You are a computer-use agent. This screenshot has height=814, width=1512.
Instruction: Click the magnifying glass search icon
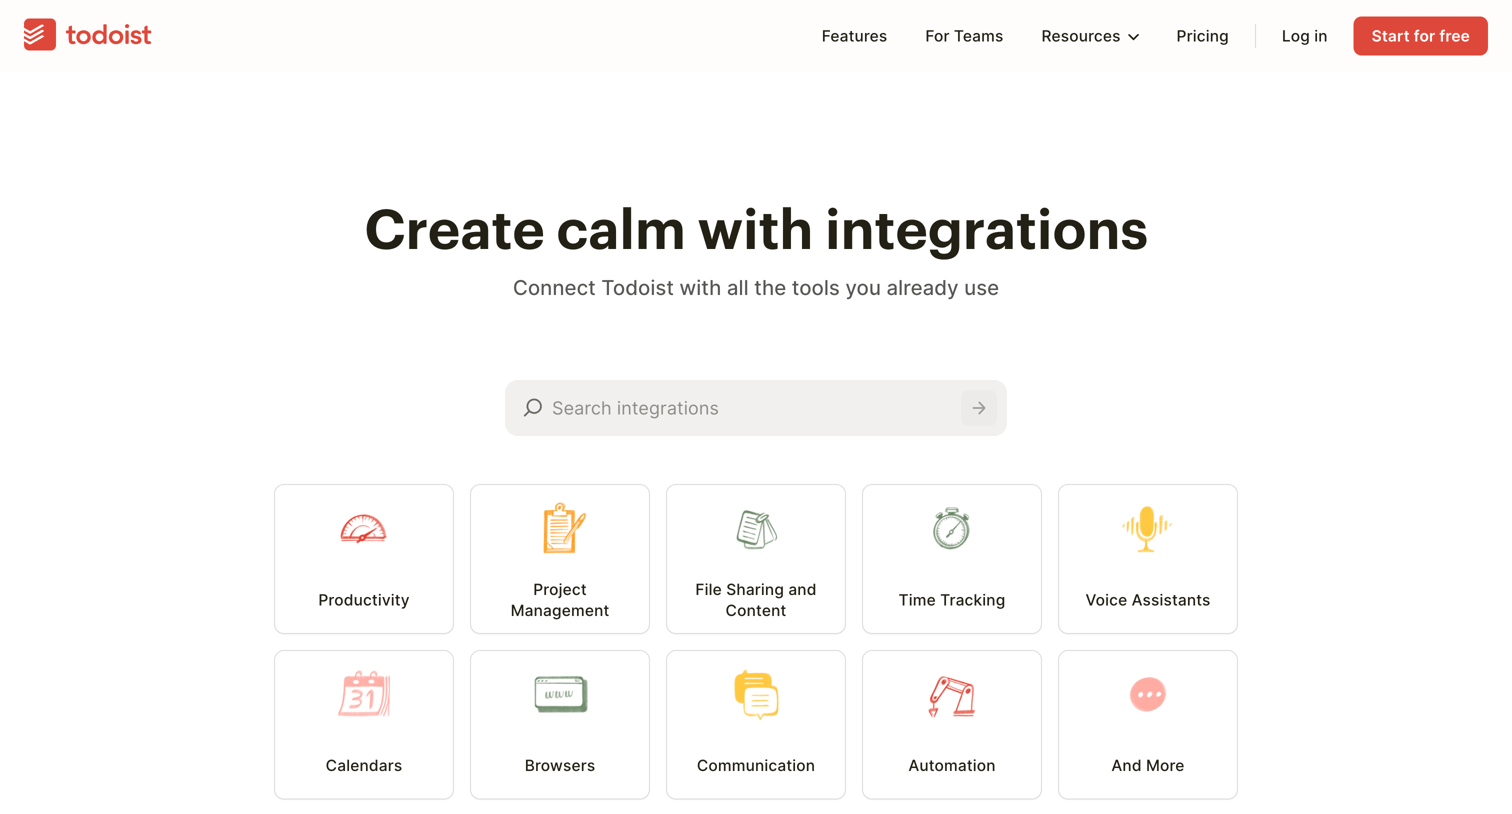[533, 408]
